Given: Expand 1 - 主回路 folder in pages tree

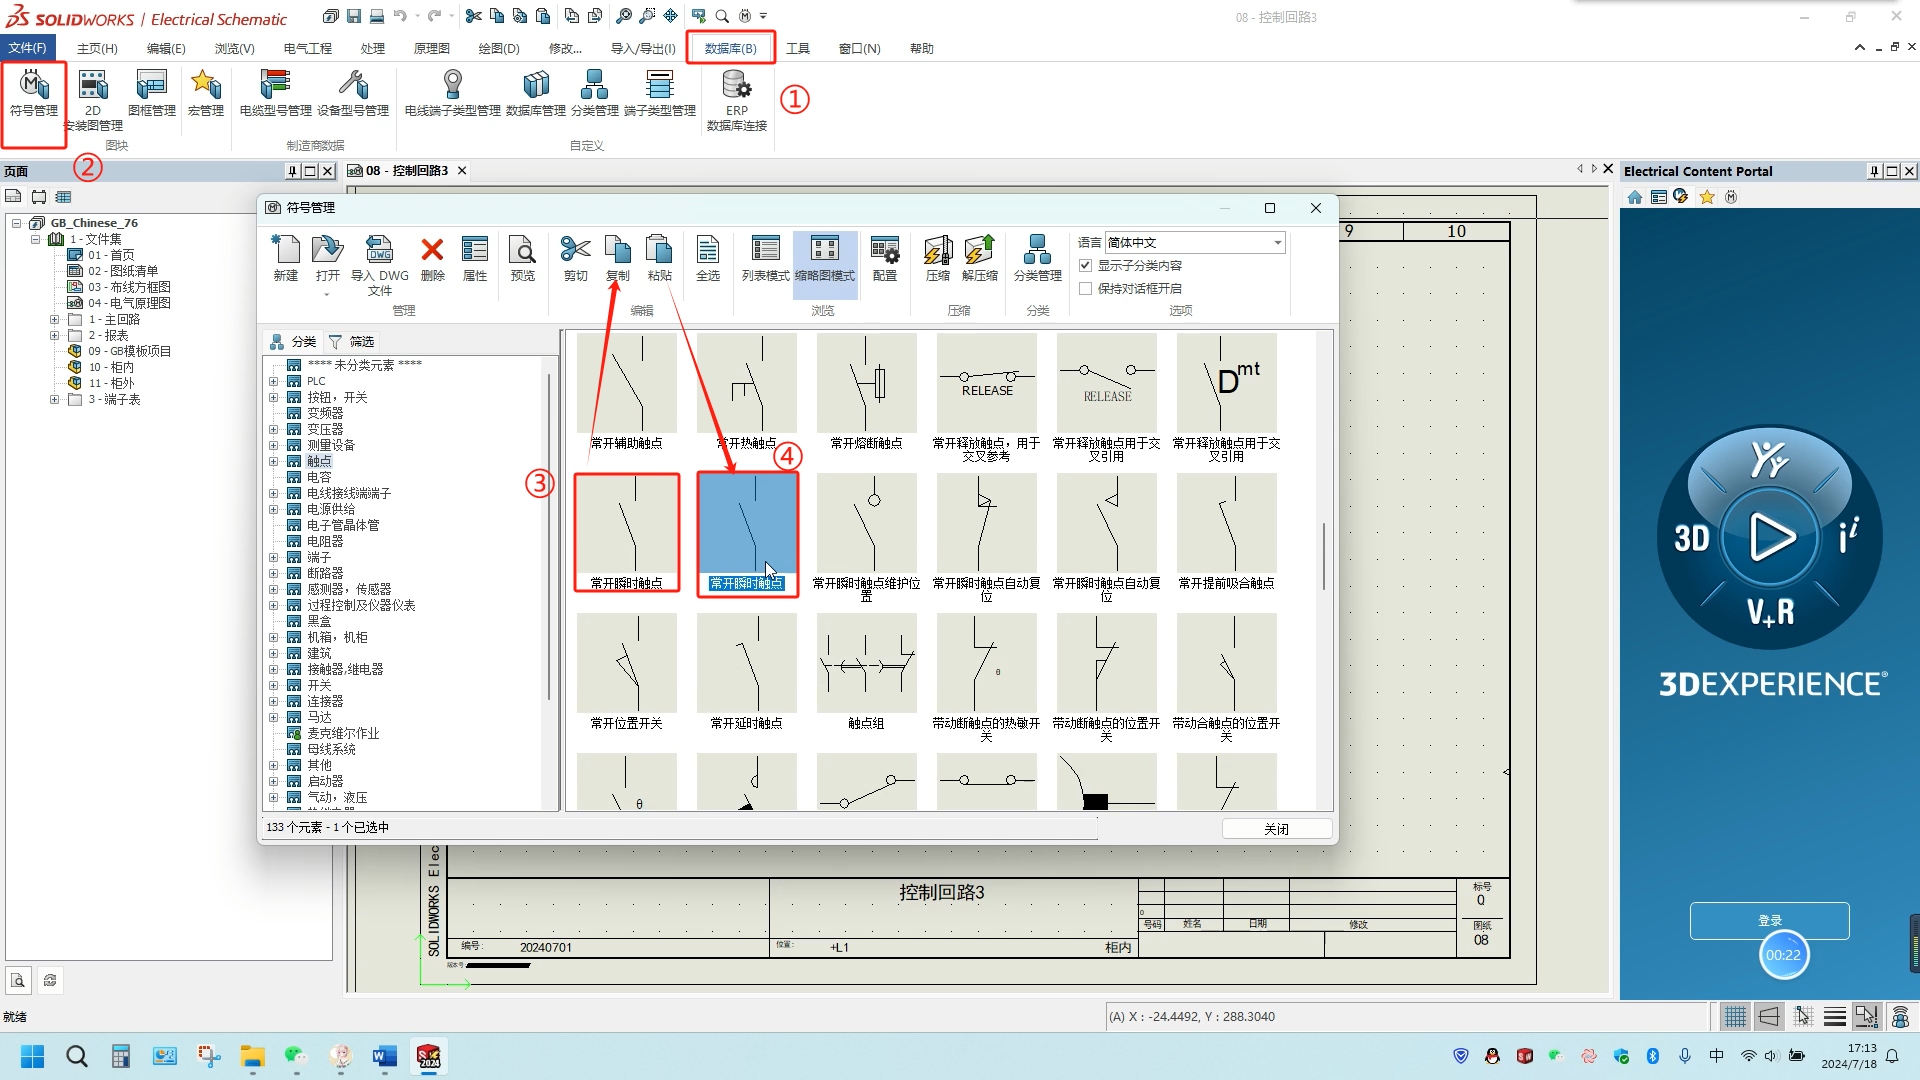Looking at the screenshot, I should 54,320.
